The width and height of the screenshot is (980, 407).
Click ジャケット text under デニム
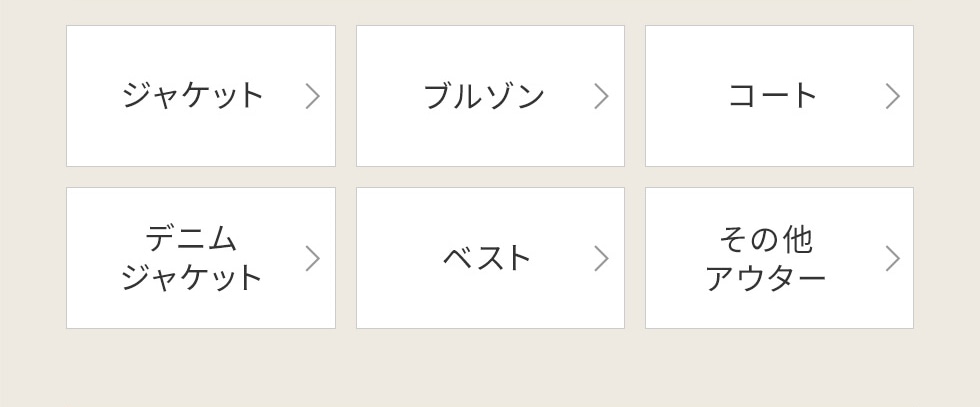tap(192, 278)
